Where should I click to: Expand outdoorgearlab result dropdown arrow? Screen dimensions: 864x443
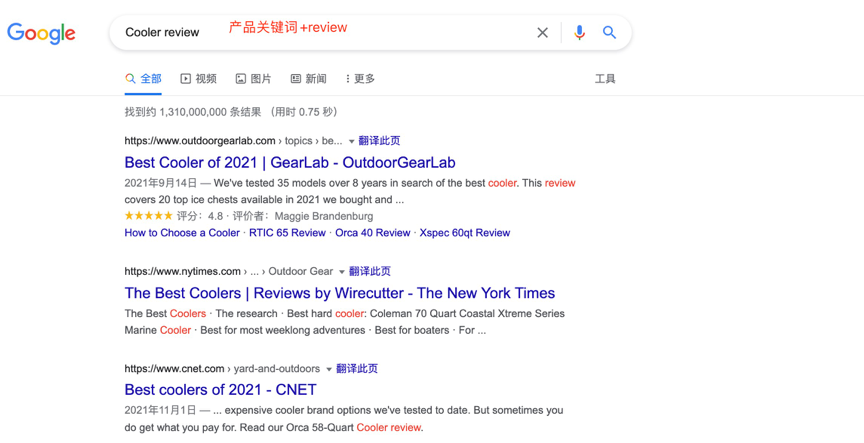pyautogui.click(x=352, y=142)
